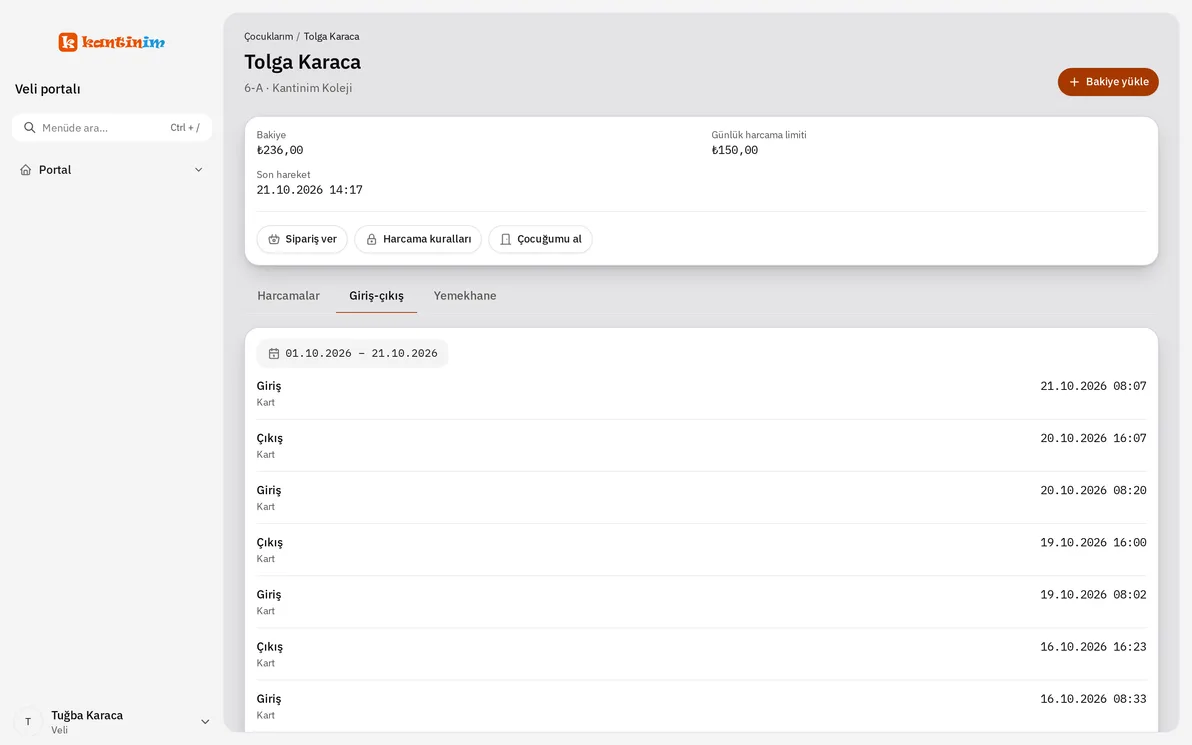
Task: Switch to the Harcamalar tab
Action: pyautogui.click(x=288, y=296)
